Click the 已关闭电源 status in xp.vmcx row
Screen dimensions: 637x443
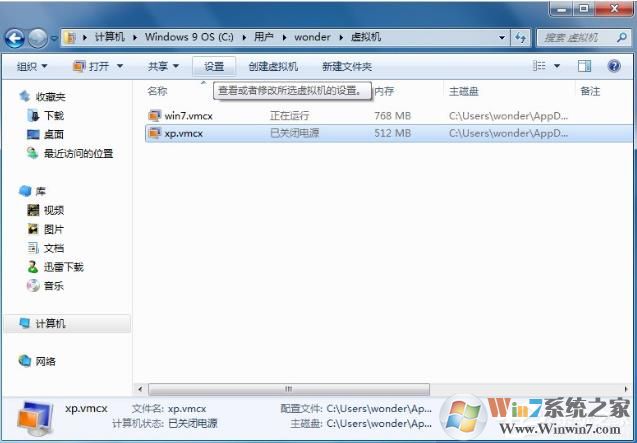[x=295, y=133]
